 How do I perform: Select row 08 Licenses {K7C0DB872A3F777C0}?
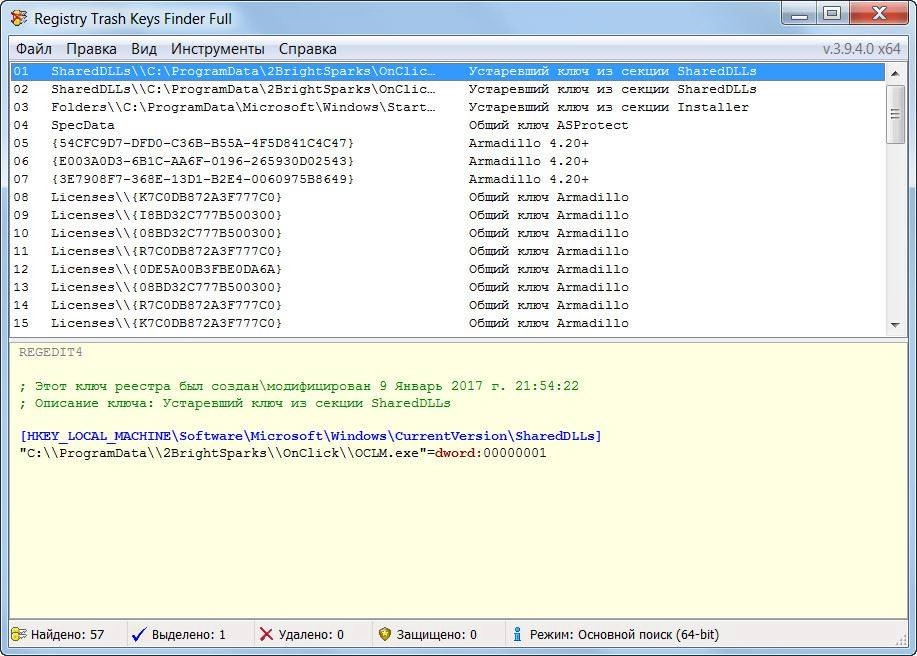click(x=448, y=197)
